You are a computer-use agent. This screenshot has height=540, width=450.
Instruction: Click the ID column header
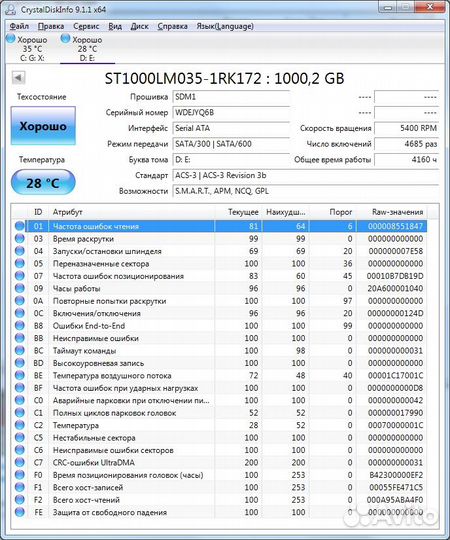38,212
